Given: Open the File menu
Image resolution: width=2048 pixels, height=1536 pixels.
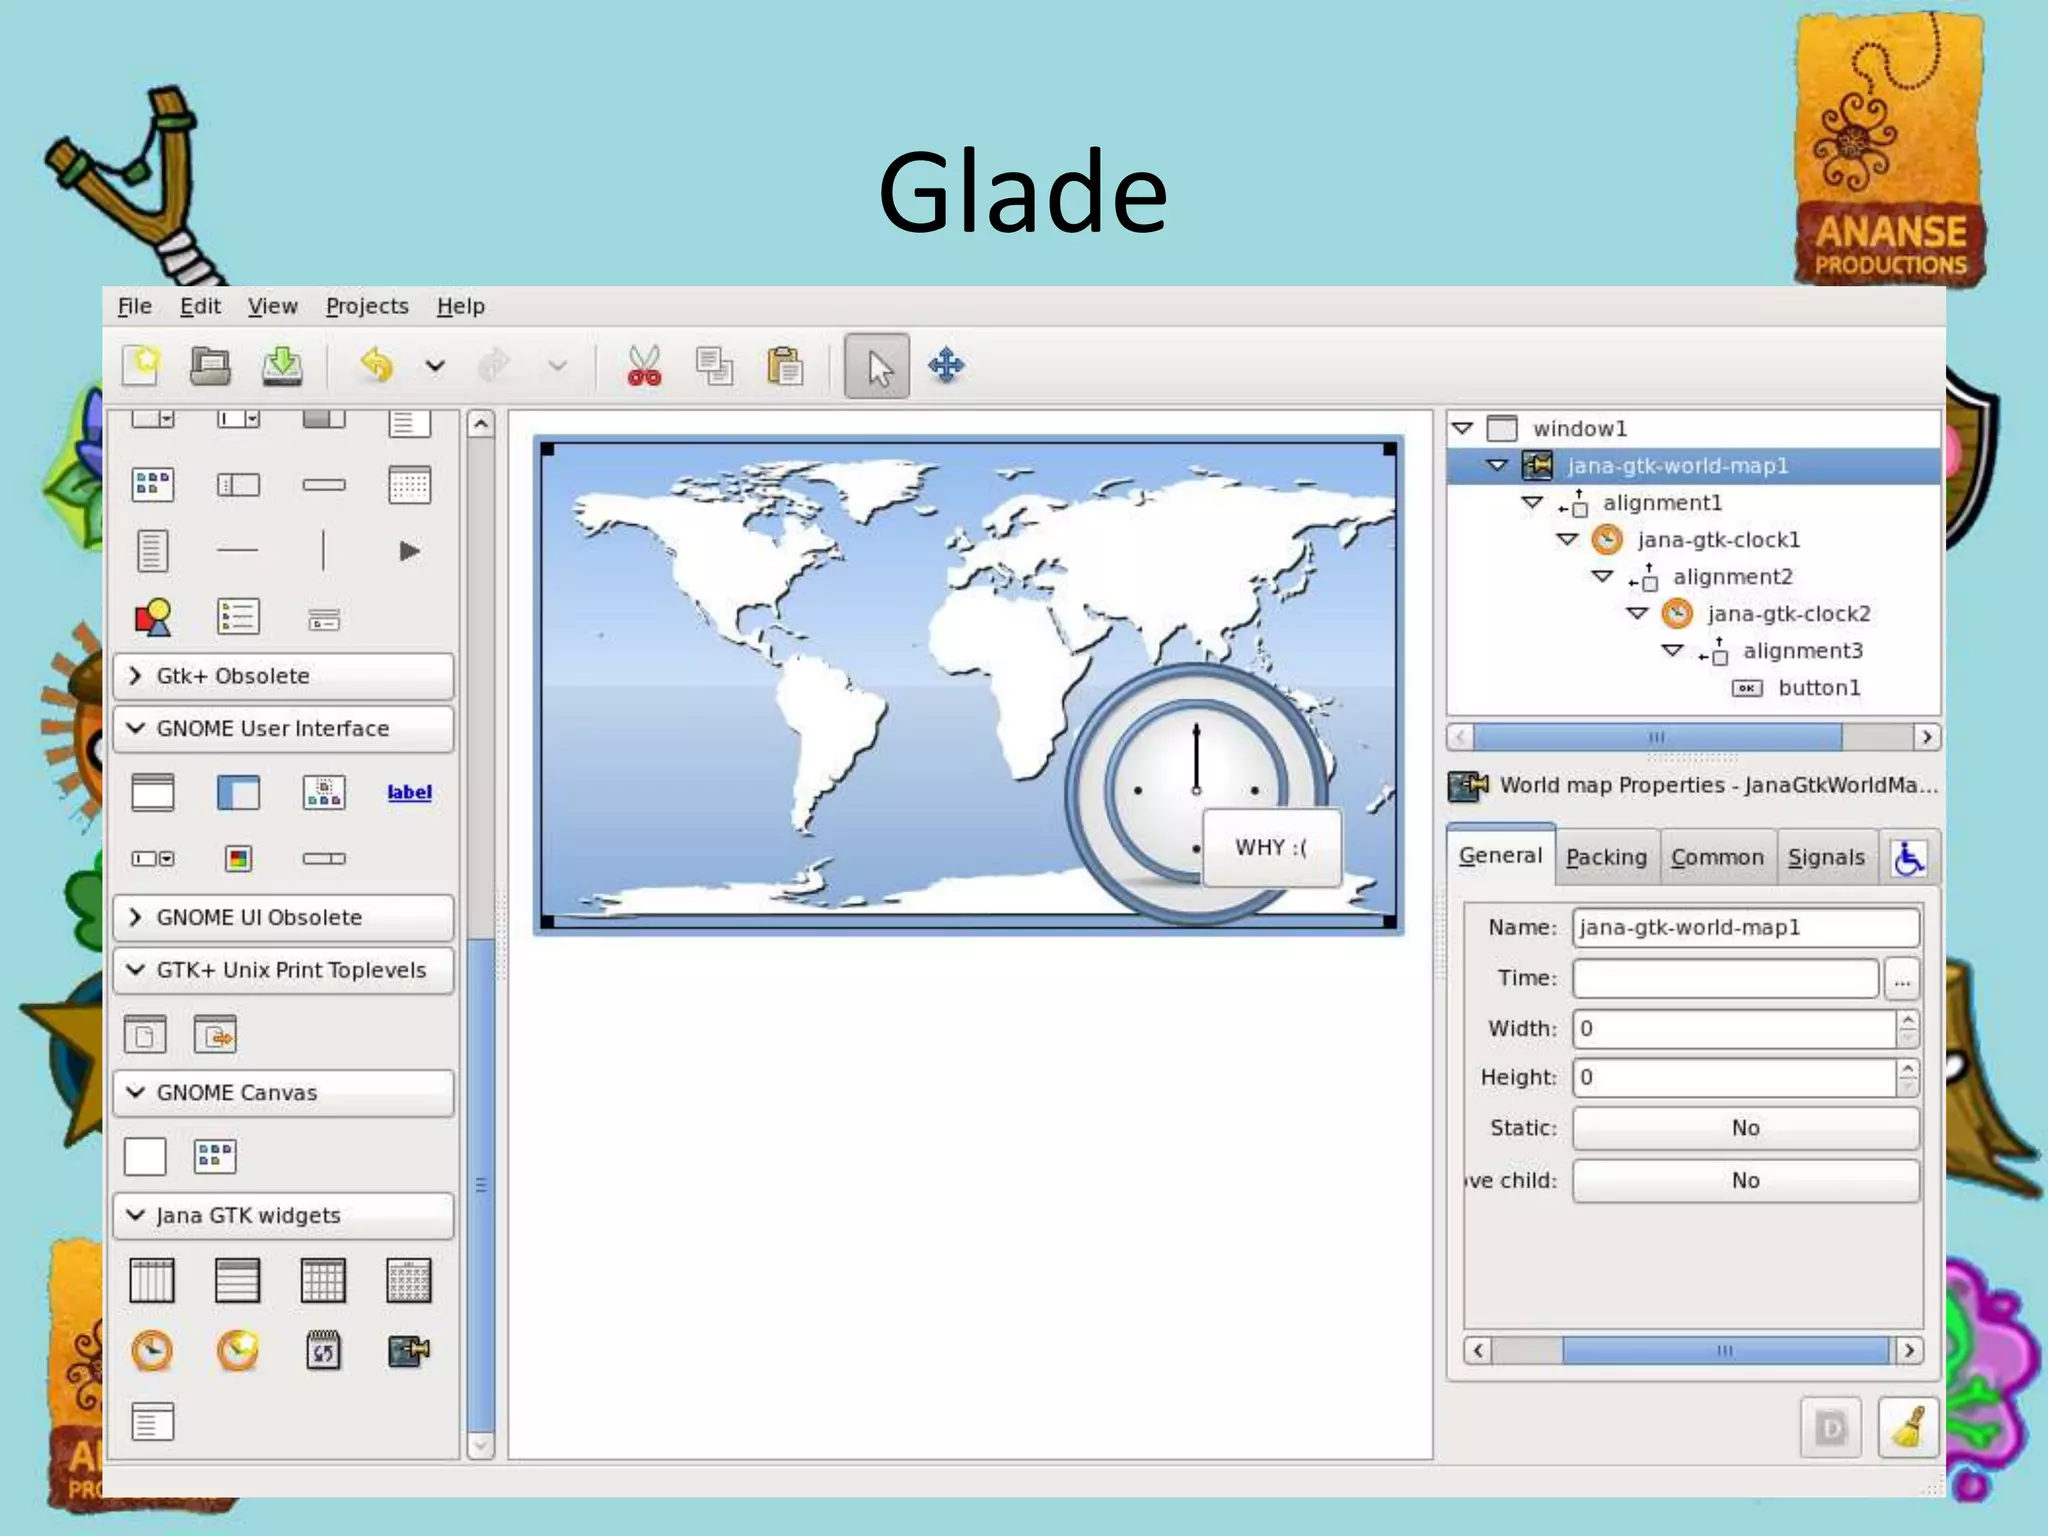Looking at the screenshot, I should pos(135,306).
